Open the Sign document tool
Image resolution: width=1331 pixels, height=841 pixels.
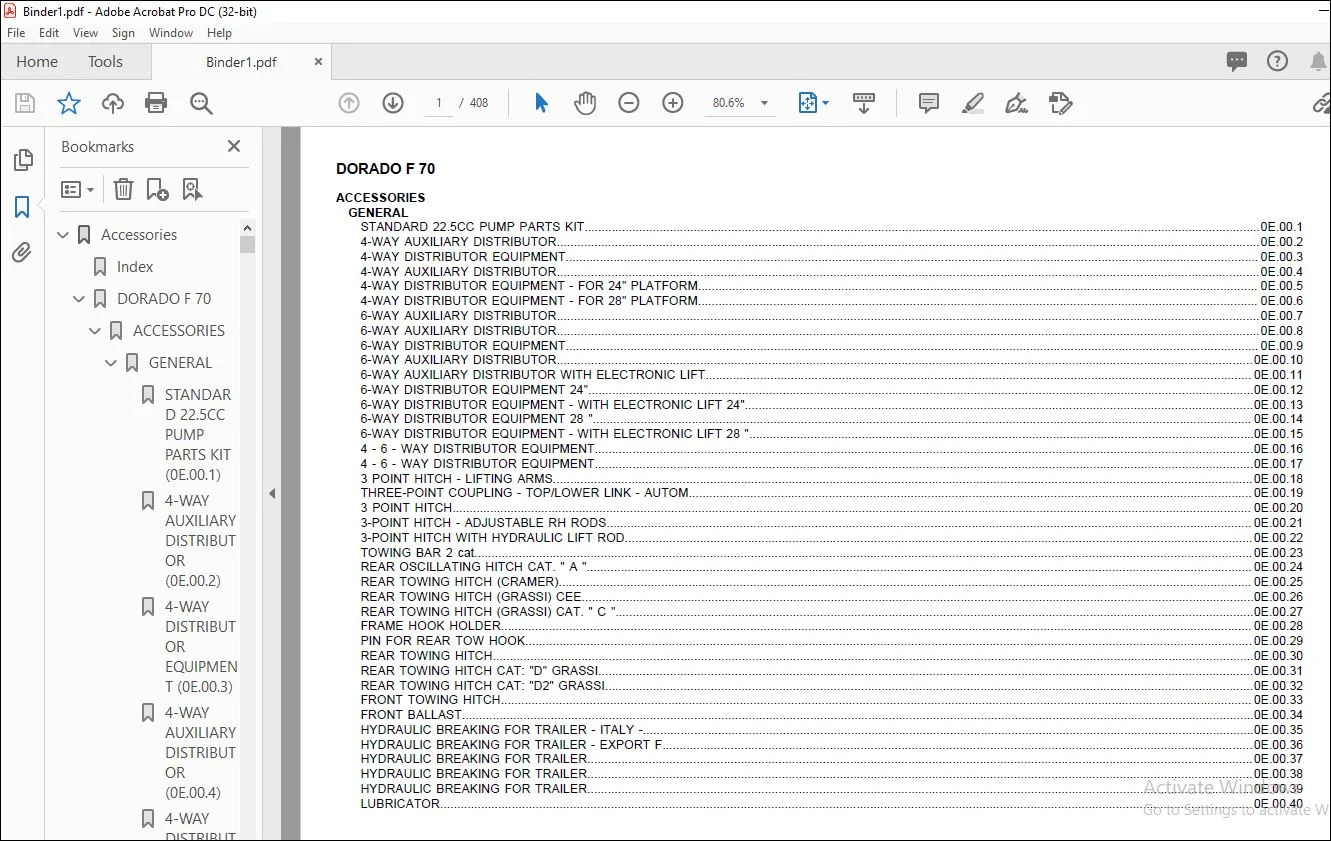[1017, 103]
